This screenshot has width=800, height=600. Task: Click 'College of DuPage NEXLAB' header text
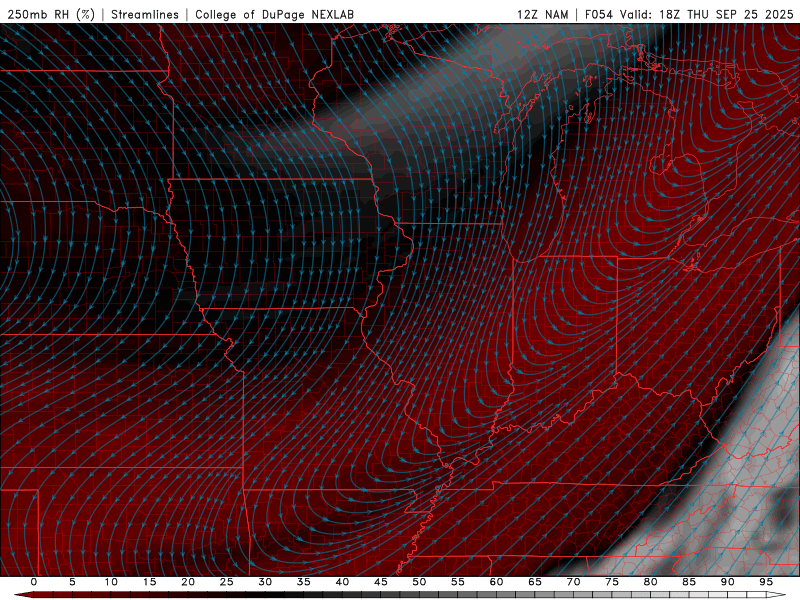click(x=274, y=14)
